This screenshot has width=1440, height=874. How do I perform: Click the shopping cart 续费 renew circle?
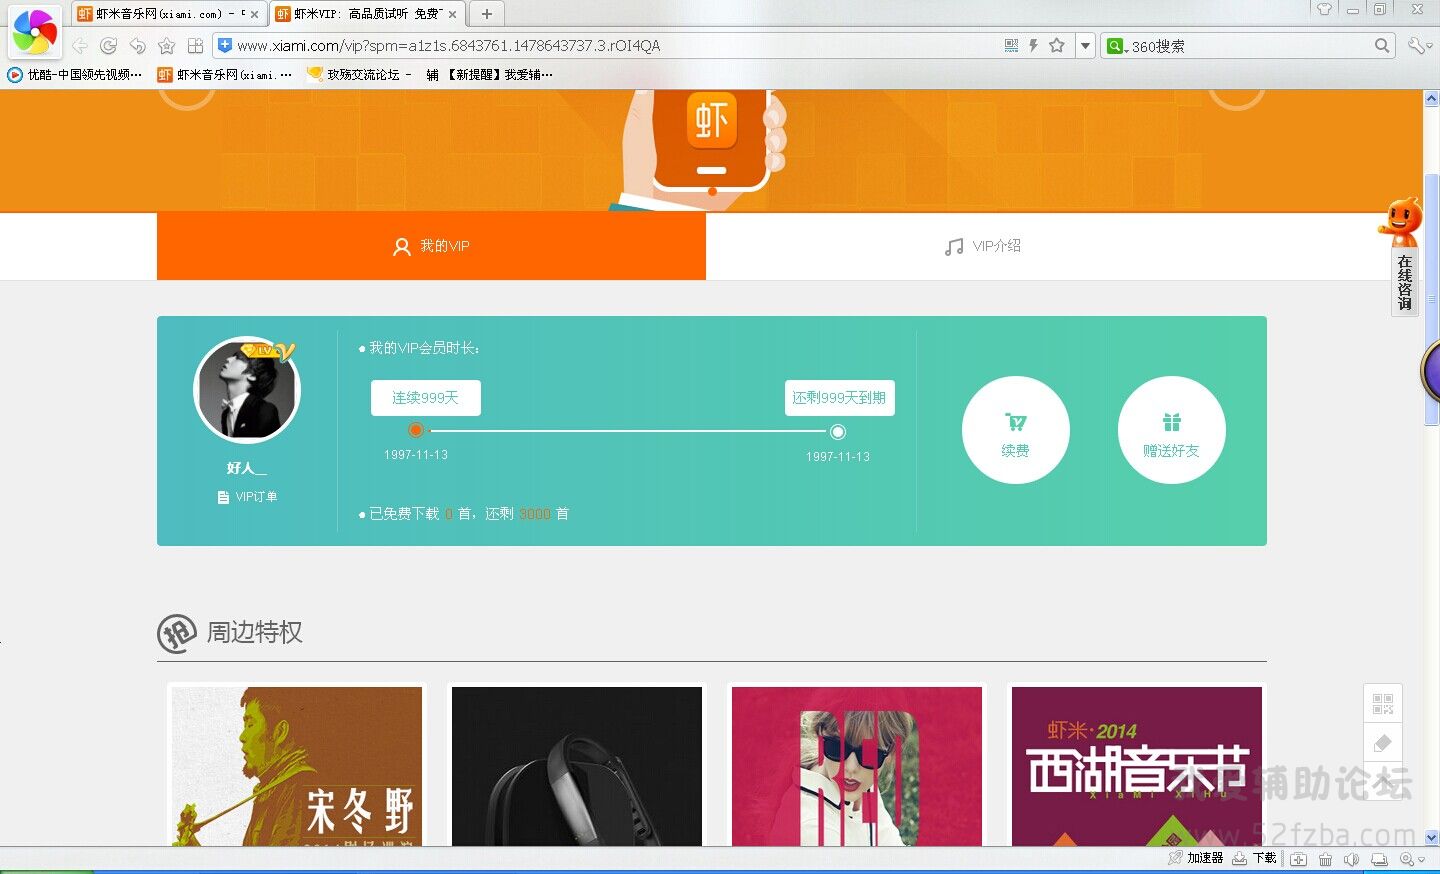pyautogui.click(x=1016, y=430)
